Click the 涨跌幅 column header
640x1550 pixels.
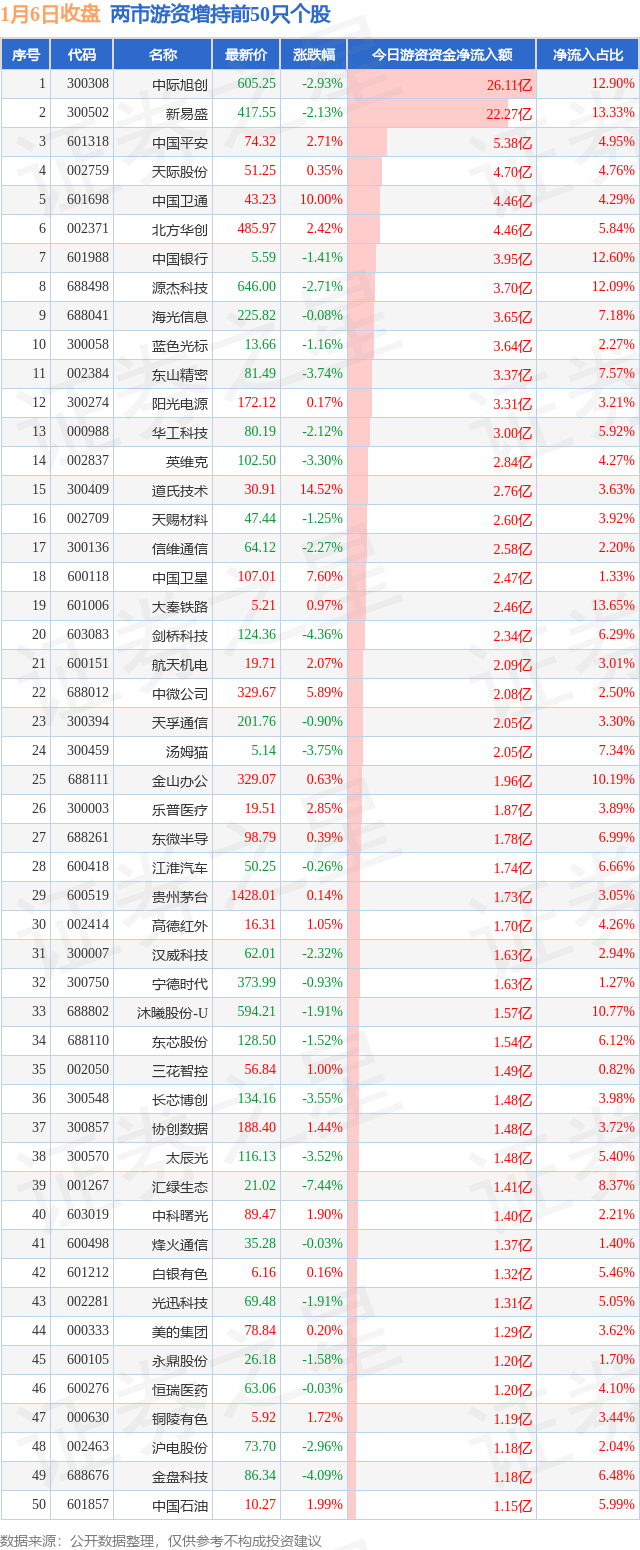[313, 55]
